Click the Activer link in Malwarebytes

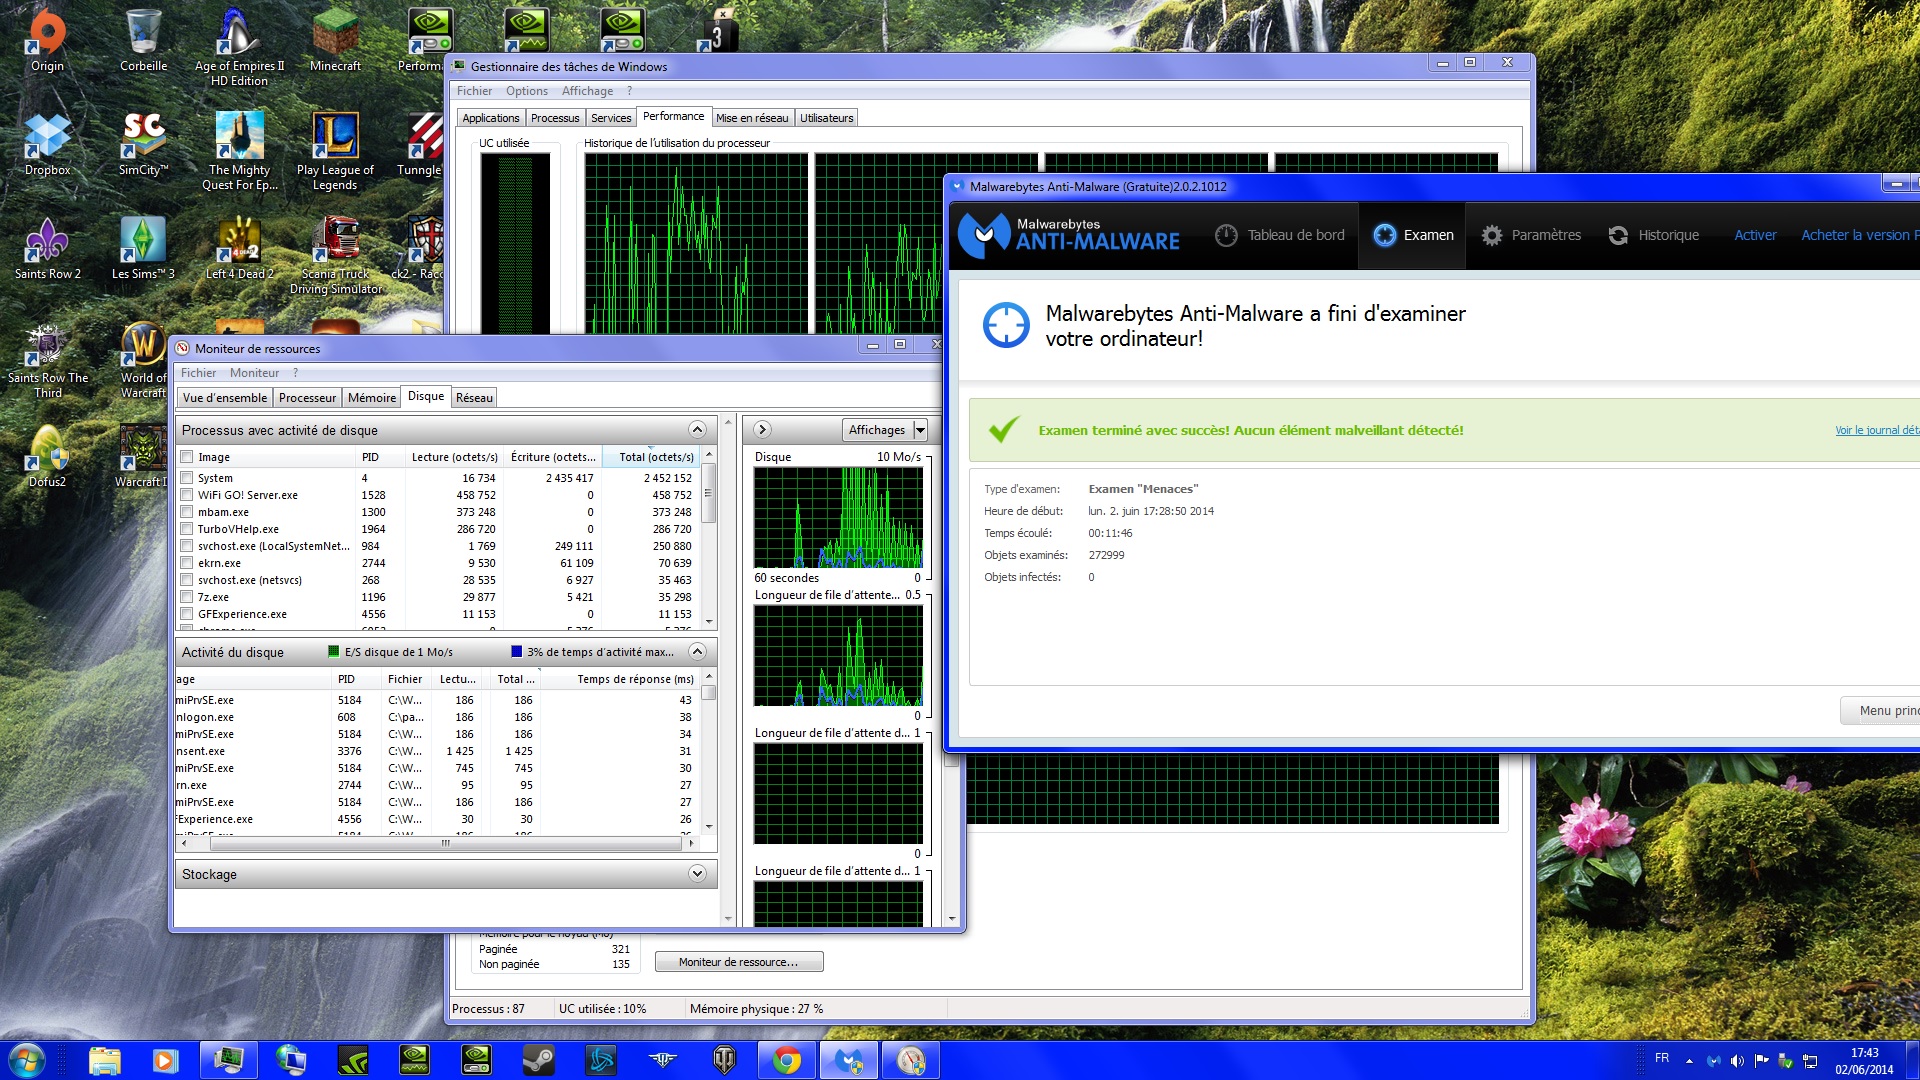point(1755,235)
